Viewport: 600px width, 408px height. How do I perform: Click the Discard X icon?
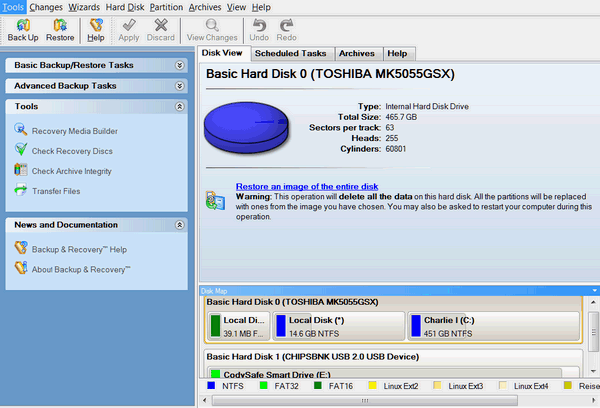(x=161, y=25)
